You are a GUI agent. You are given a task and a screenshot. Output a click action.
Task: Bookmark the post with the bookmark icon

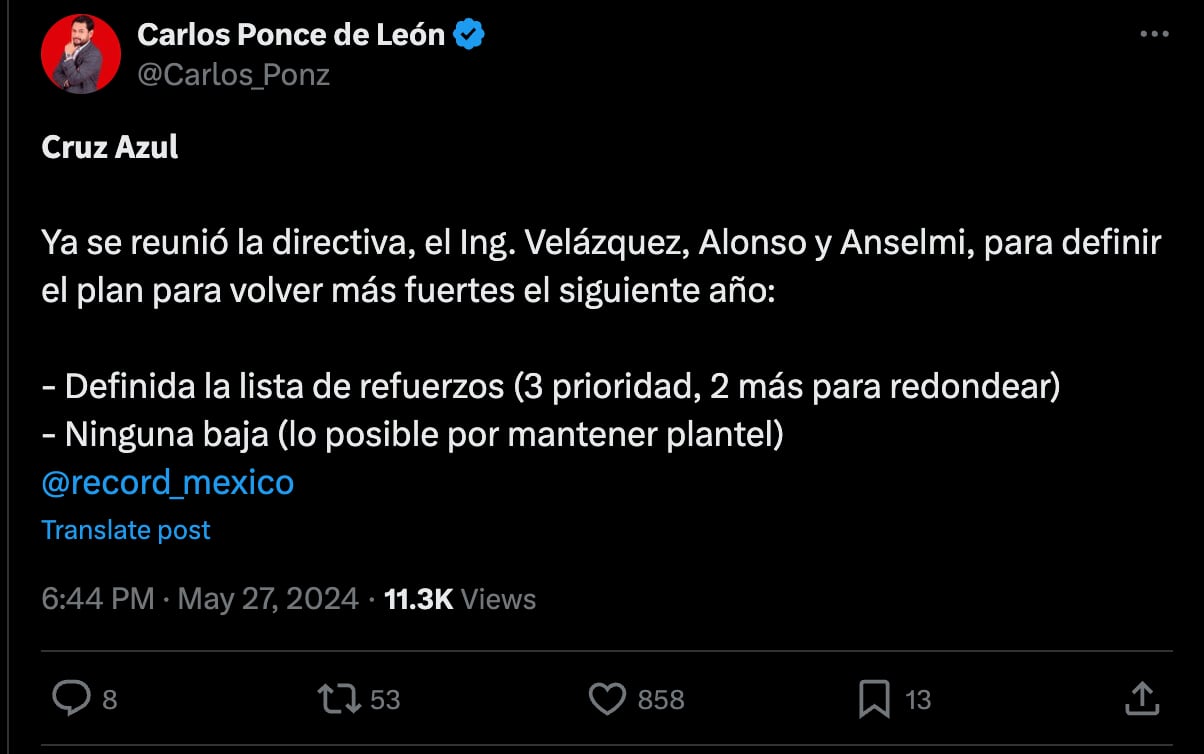coord(873,700)
